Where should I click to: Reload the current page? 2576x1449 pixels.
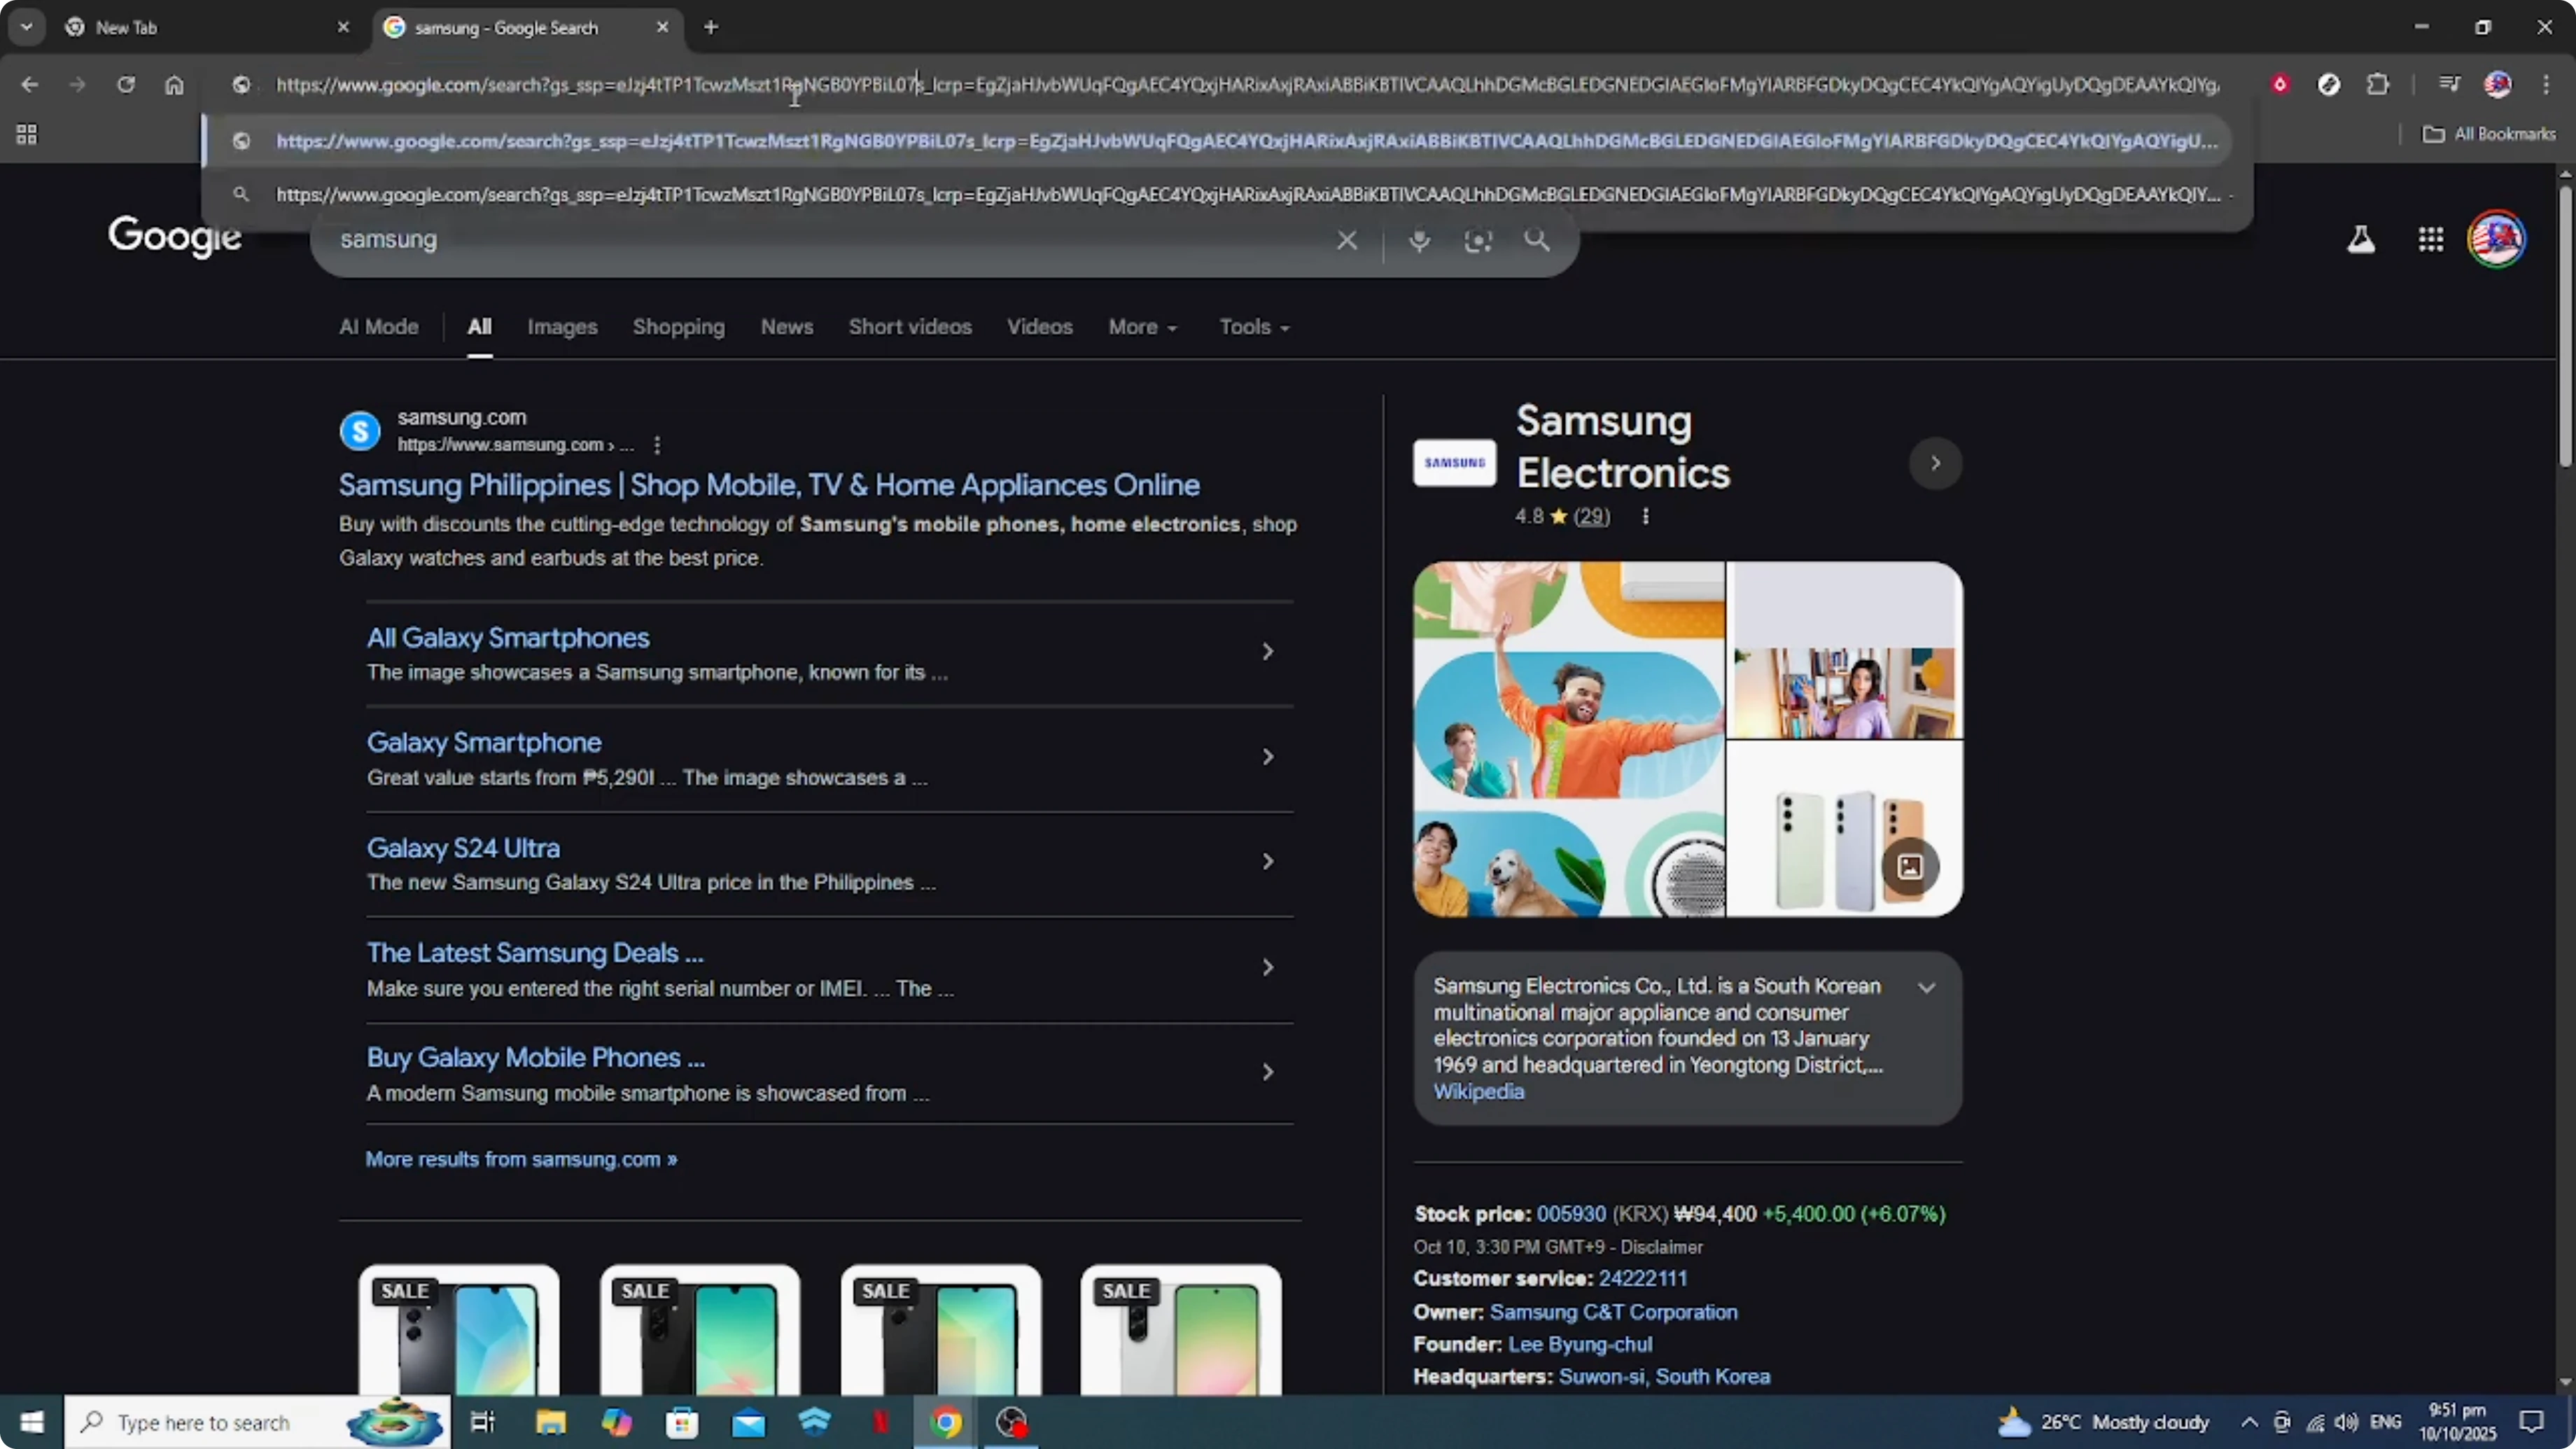pyautogui.click(x=126, y=85)
